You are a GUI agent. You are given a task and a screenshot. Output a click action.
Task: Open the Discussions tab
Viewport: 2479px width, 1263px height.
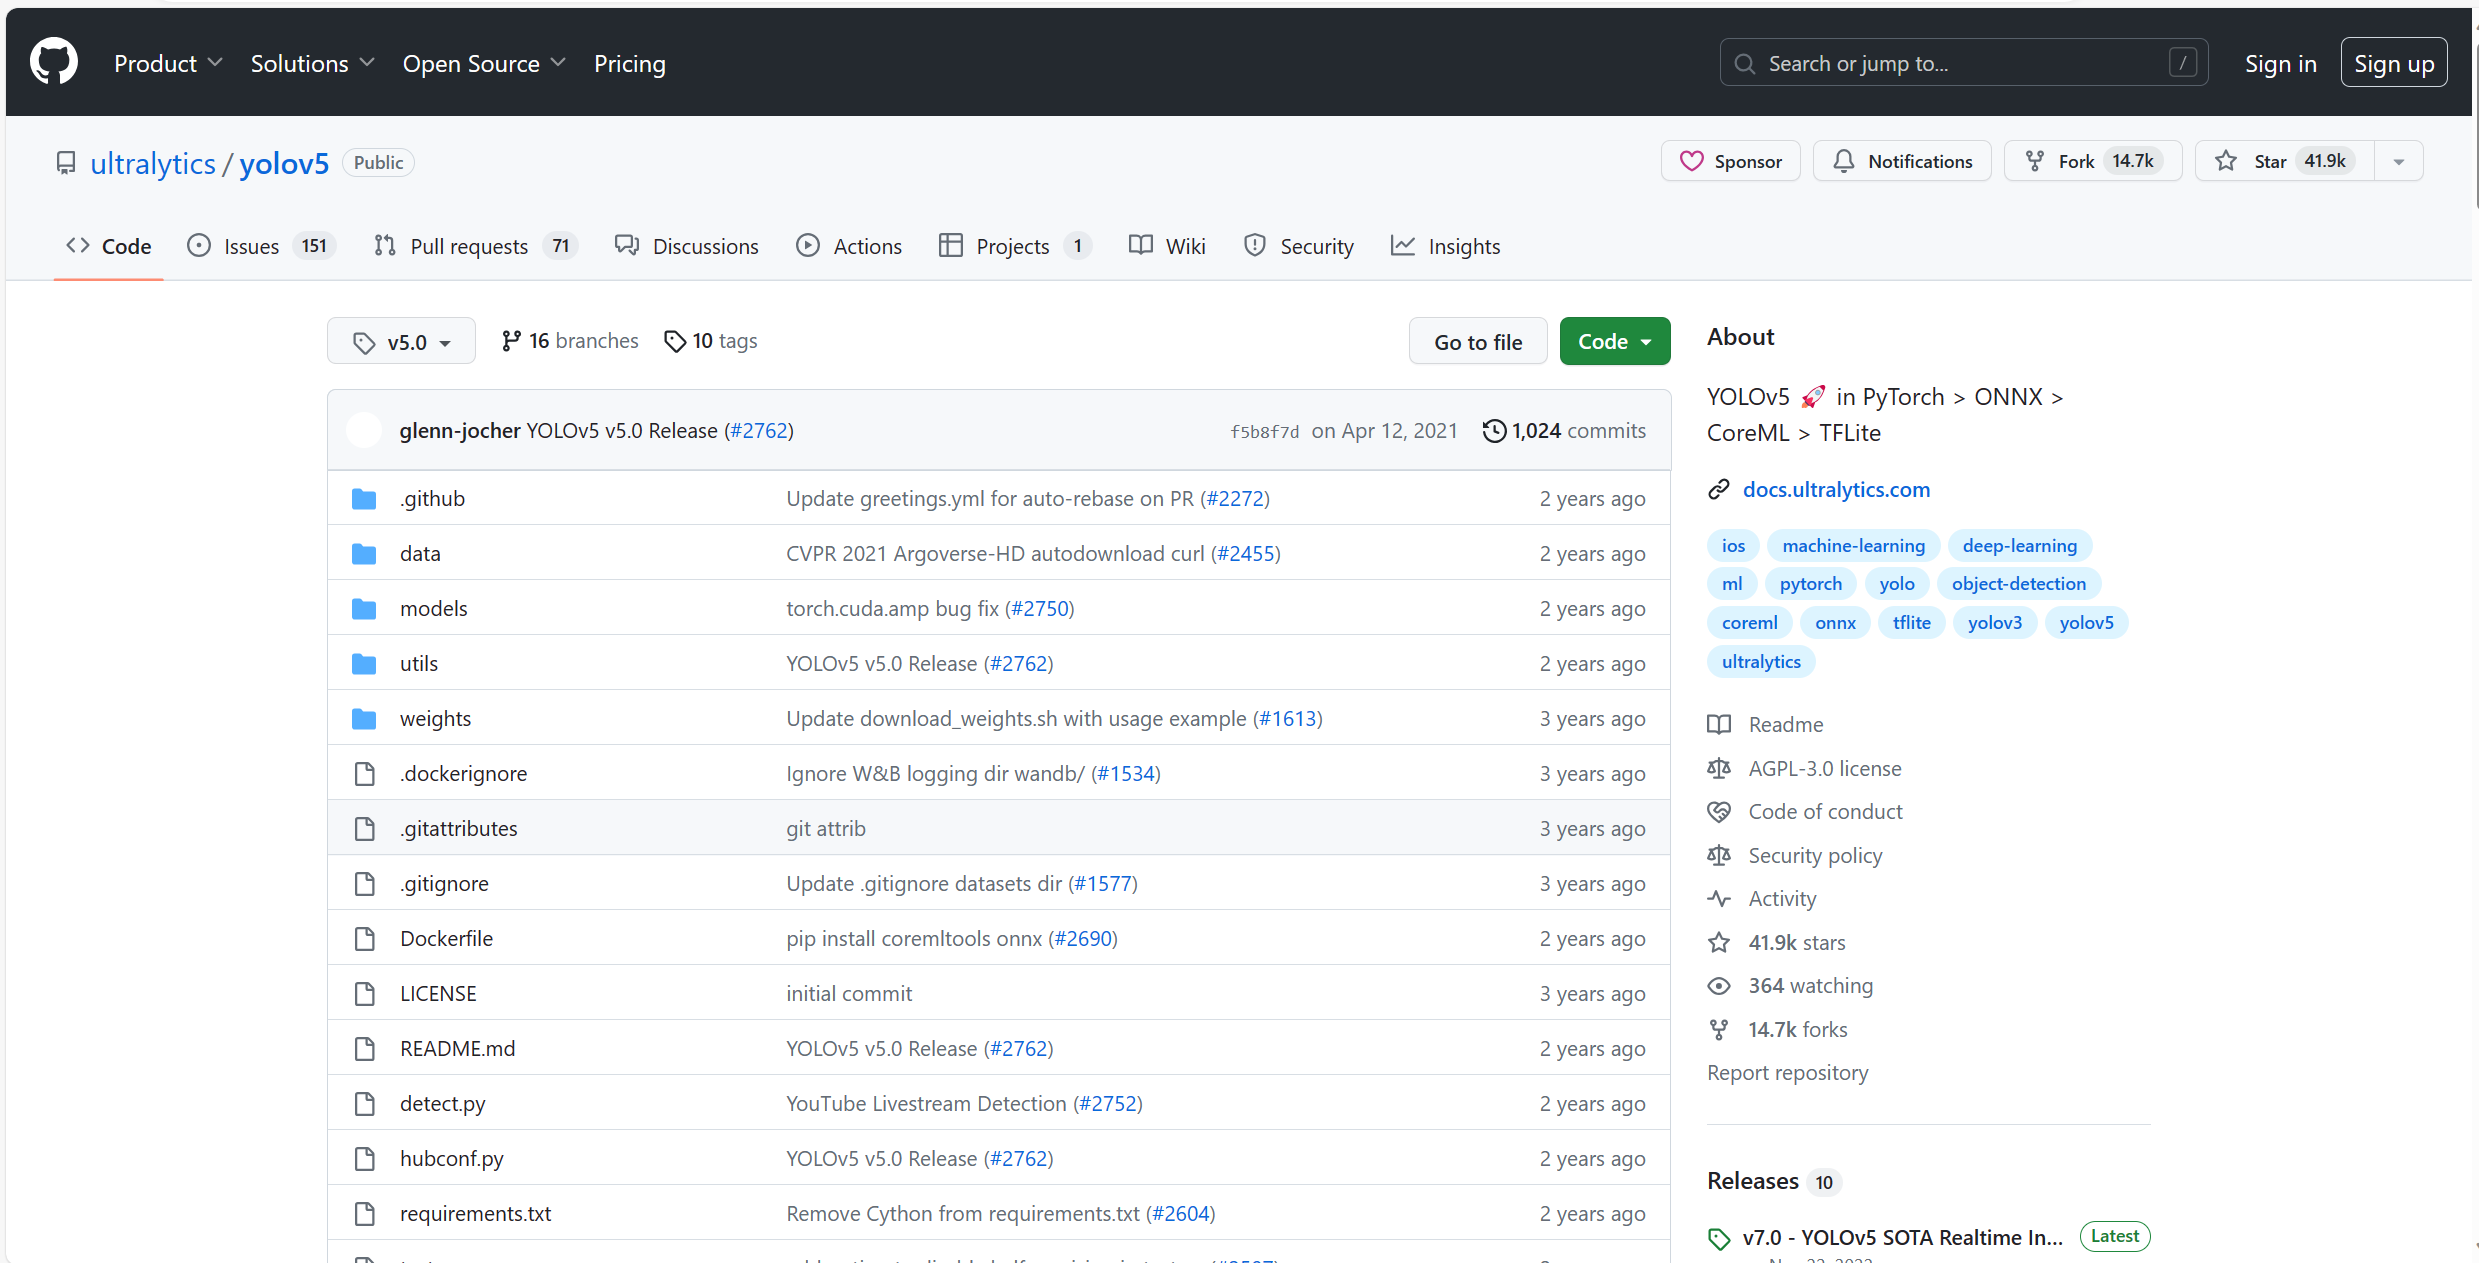tap(686, 246)
